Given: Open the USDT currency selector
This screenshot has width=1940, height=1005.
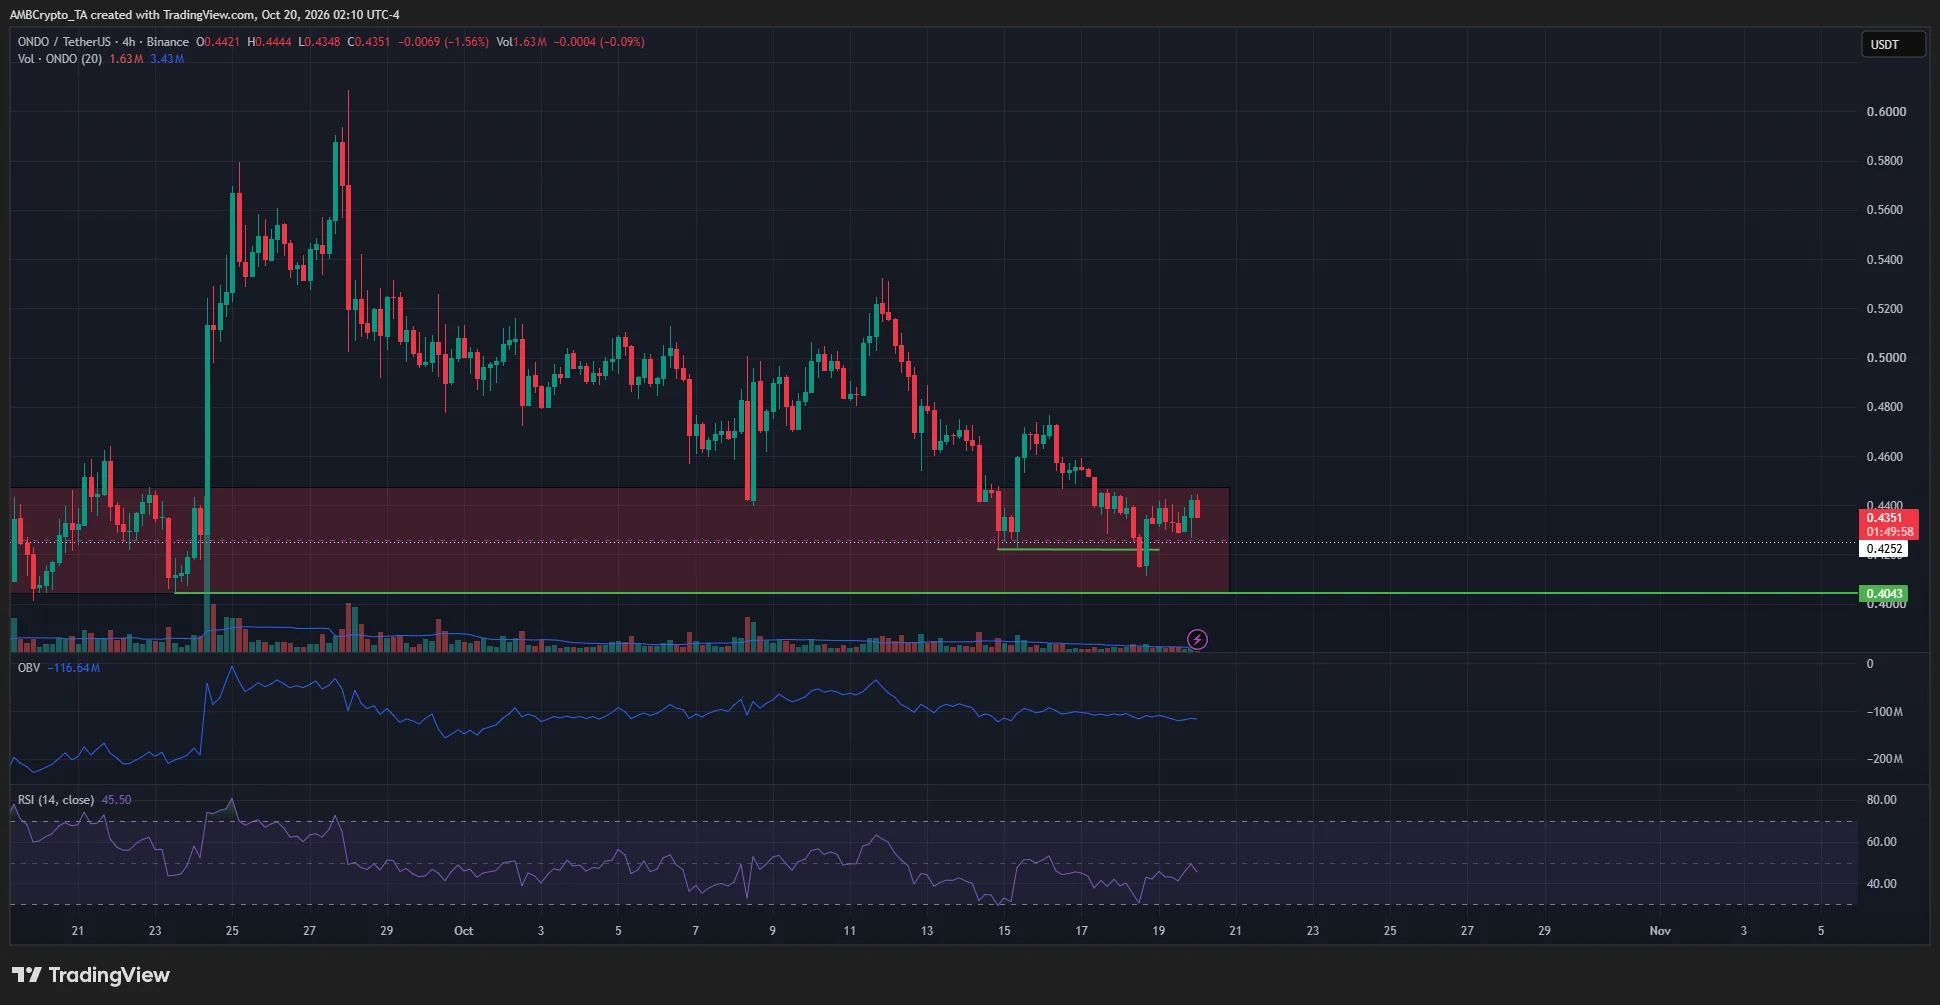Looking at the screenshot, I should tap(1892, 44).
